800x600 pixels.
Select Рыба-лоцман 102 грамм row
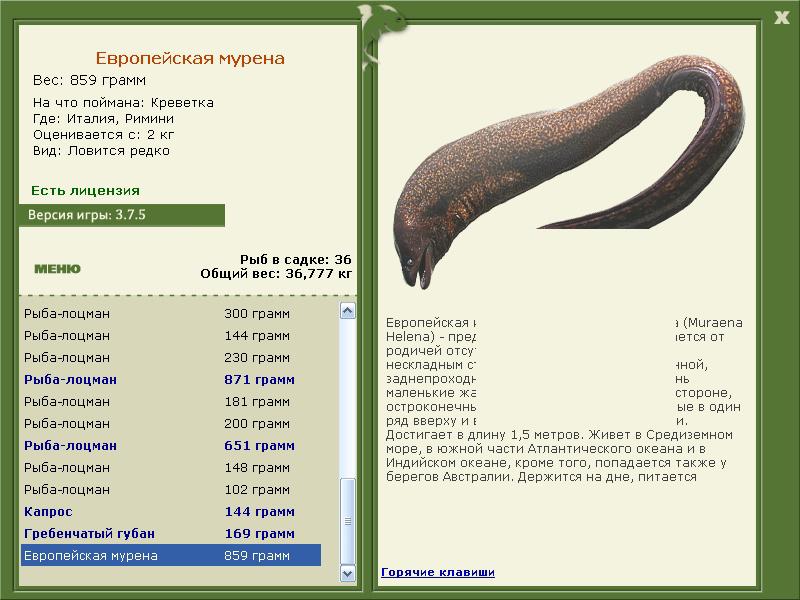click(x=171, y=489)
